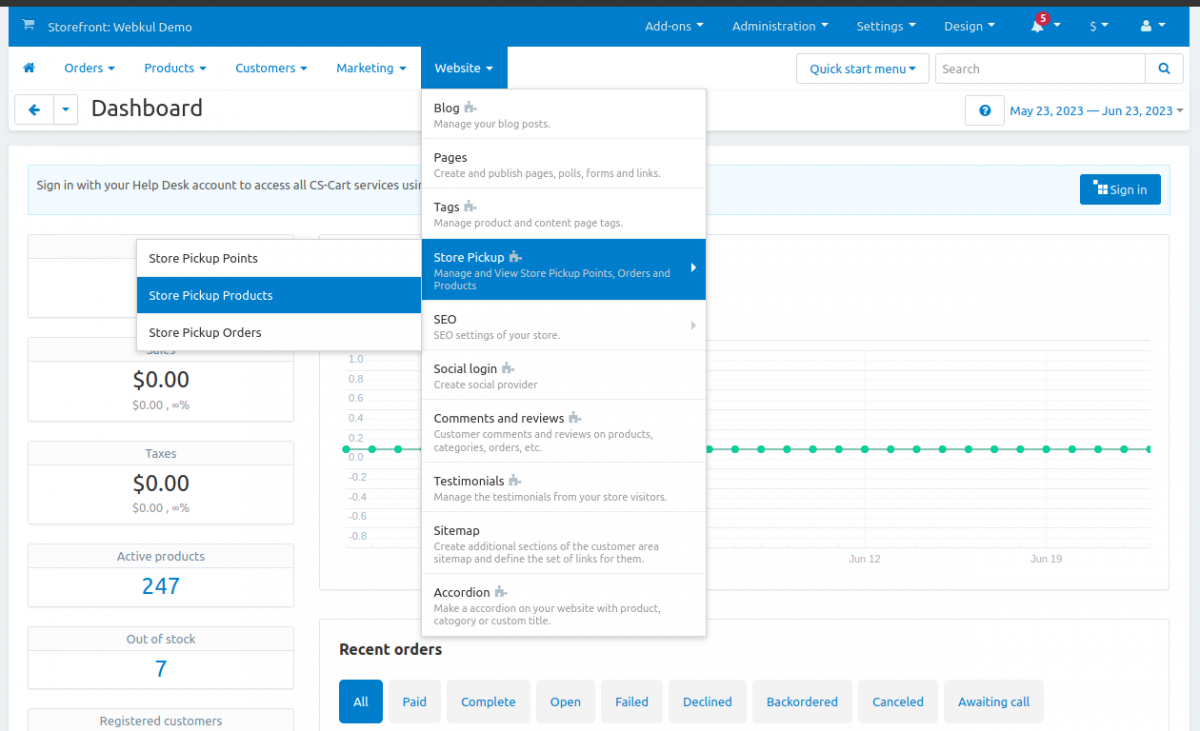Click the puzzle icon beside Store Pickup
This screenshot has width=1200, height=731.
click(515, 257)
